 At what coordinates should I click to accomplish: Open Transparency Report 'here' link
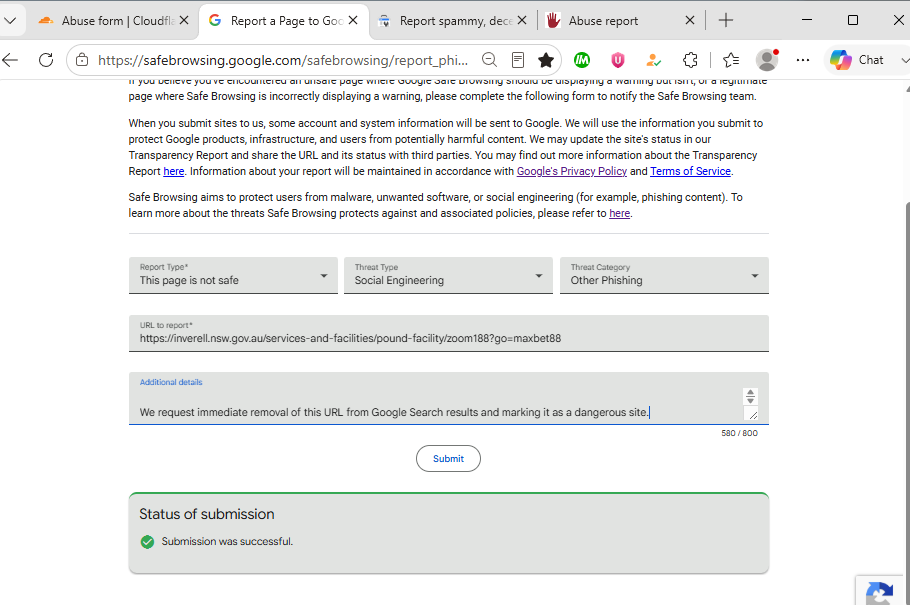(174, 171)
